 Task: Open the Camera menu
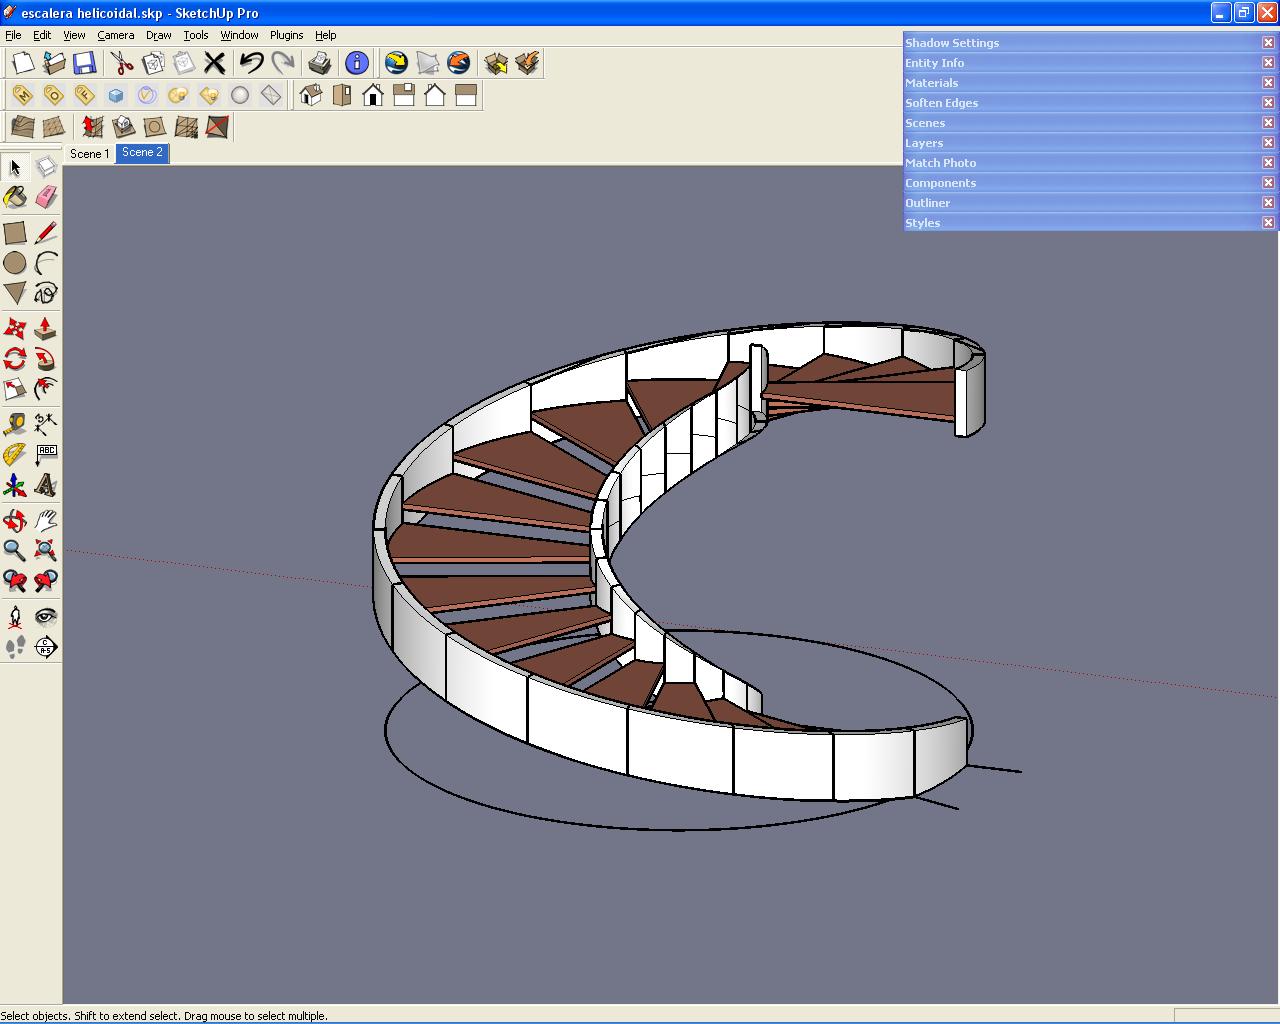point(116,35)
